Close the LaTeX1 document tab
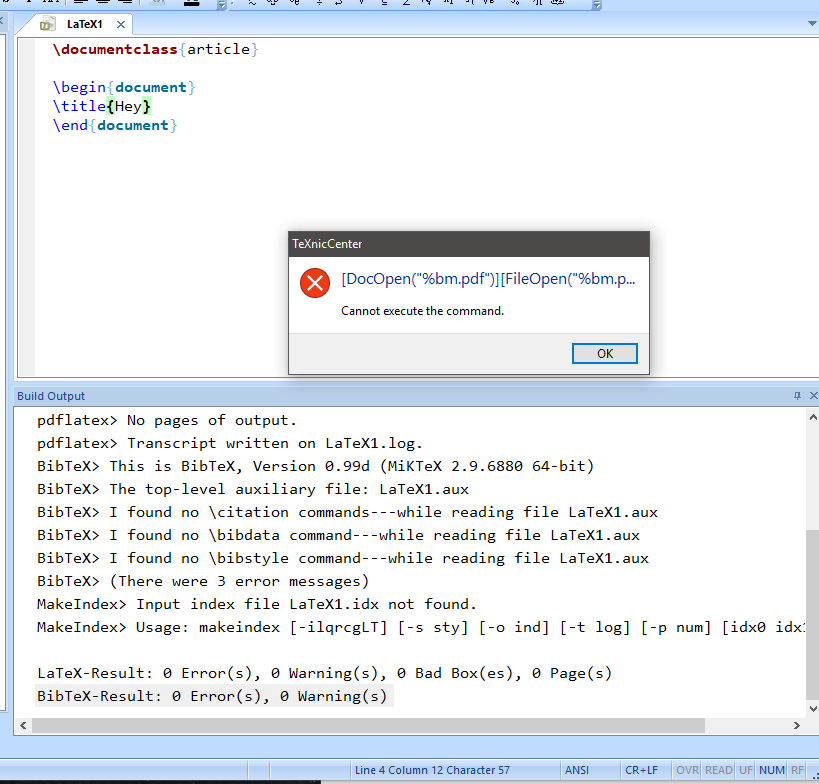819x784 pixels. coord(122,24)
